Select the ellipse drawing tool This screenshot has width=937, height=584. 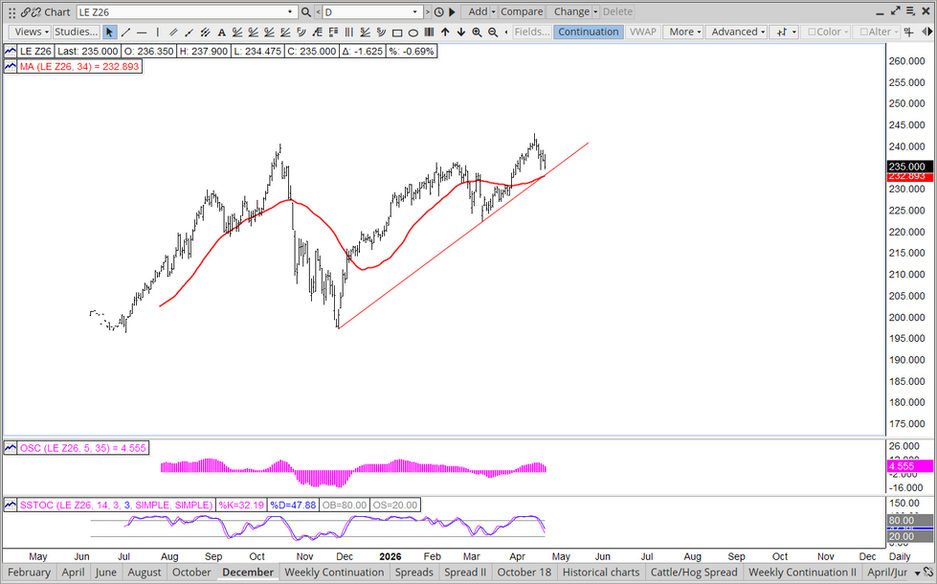(x=413, y=32)
